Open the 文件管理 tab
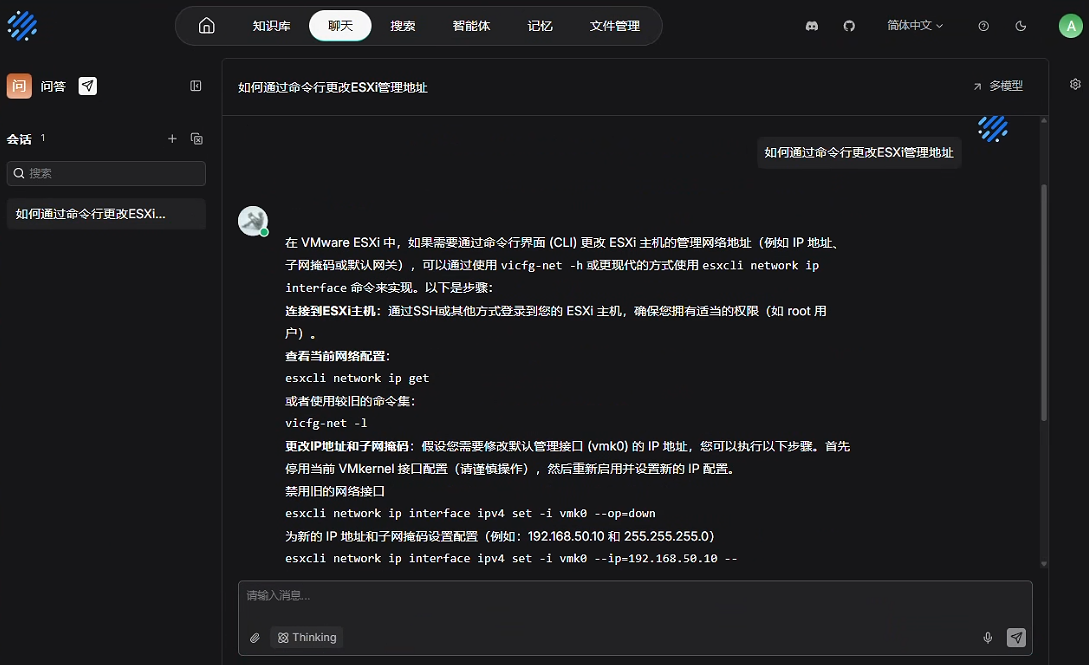Screen dimensions: 1089x665 pos(615,26)
